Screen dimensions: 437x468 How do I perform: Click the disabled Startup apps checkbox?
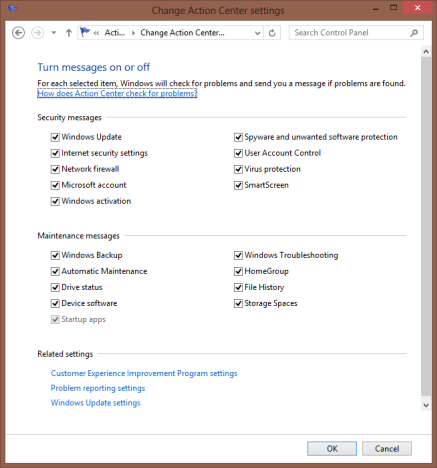(x=55, y=319)
